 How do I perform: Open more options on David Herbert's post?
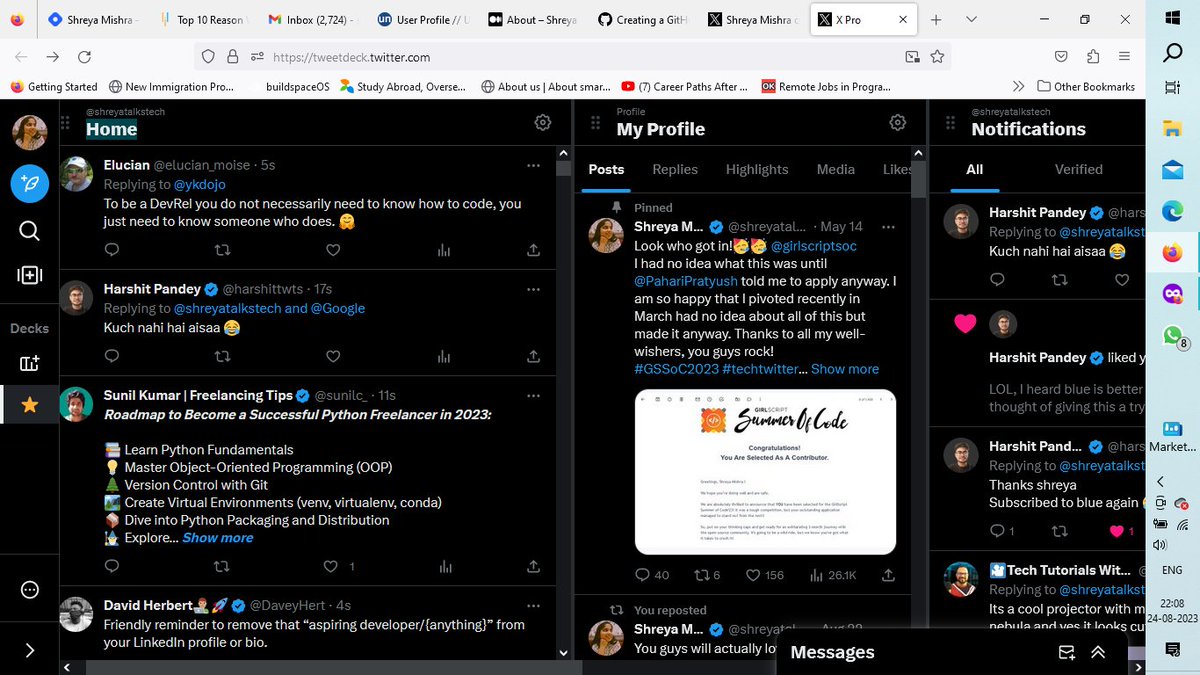tap(535, 606)
